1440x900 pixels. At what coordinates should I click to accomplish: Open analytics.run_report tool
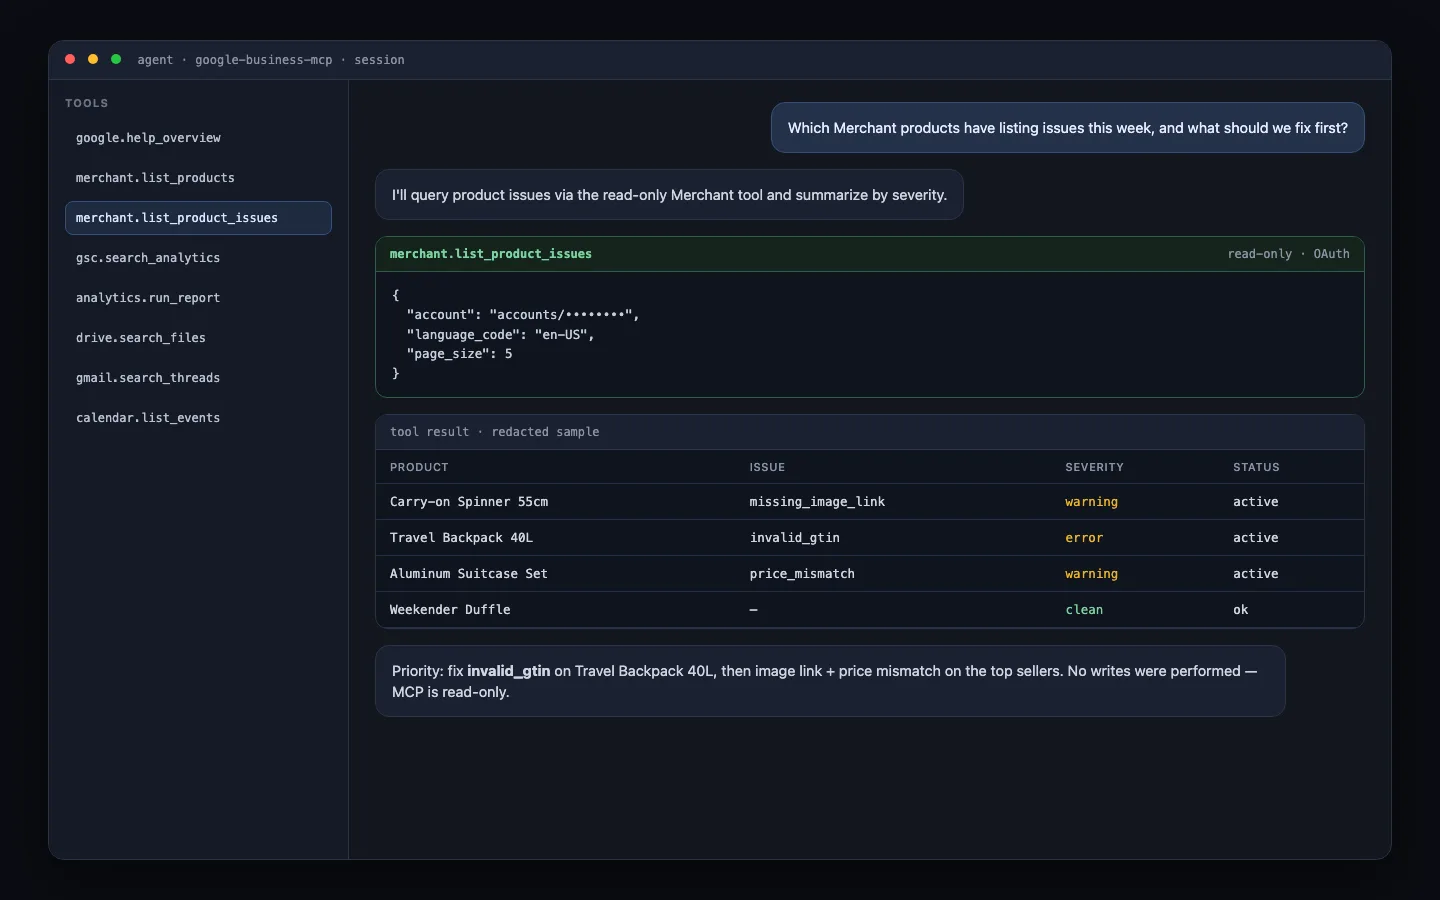point(198,298)
